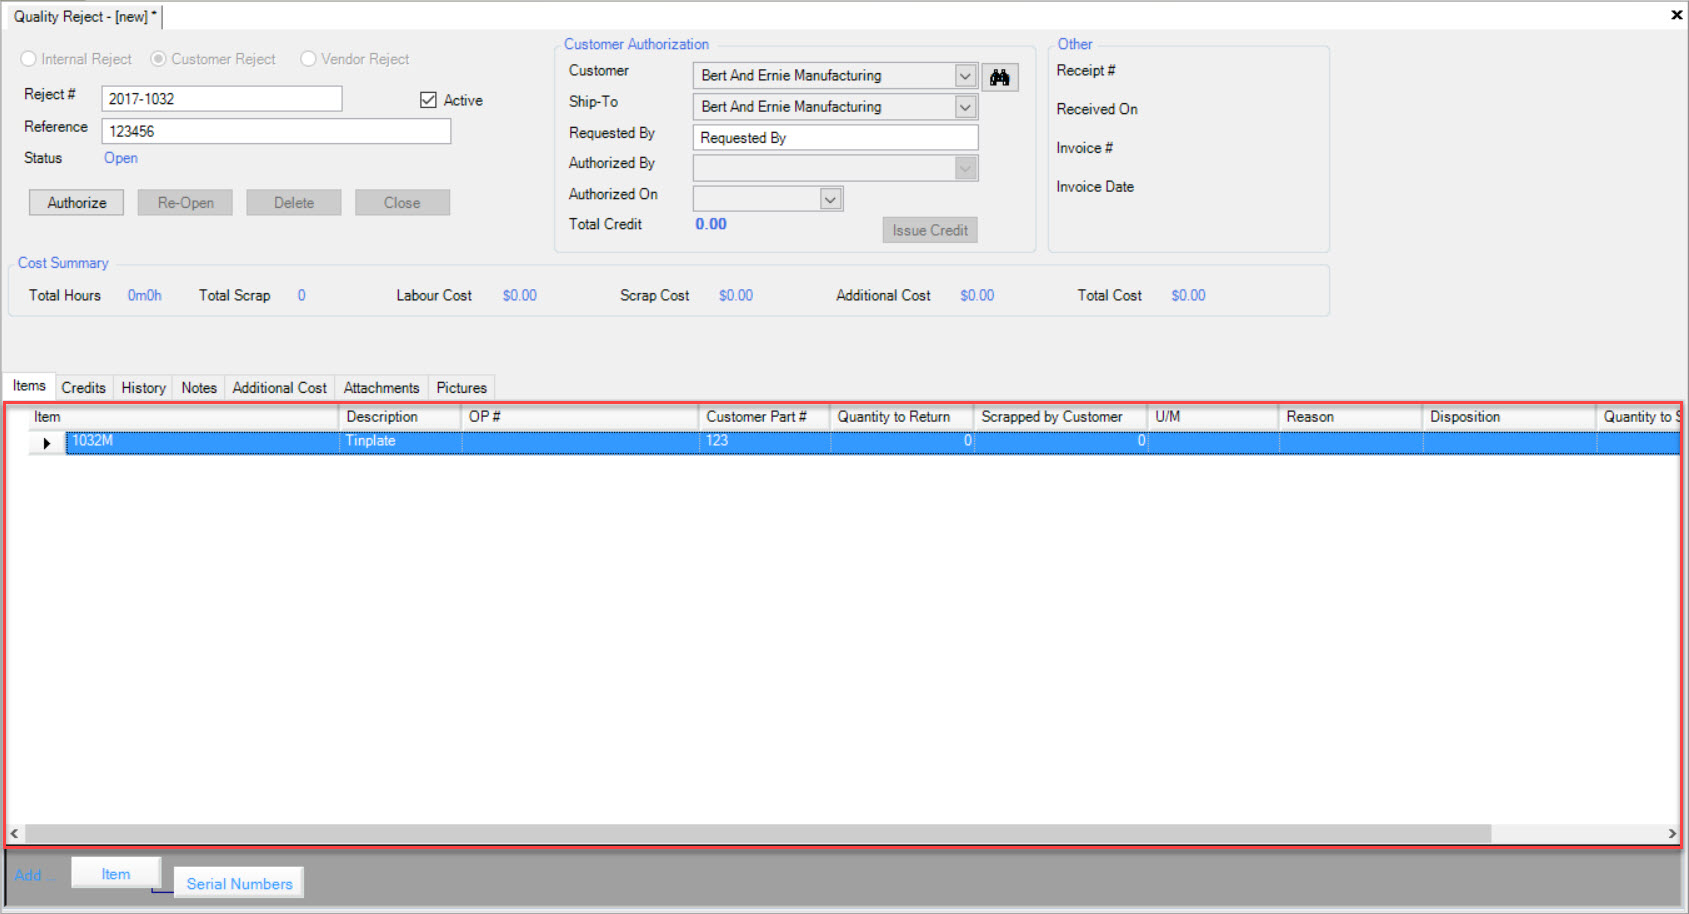Image resolution: width=1689 pixels, height=914 pixels.
Task: Expand the Authorized By dropdown
Action: pos(965,168)
